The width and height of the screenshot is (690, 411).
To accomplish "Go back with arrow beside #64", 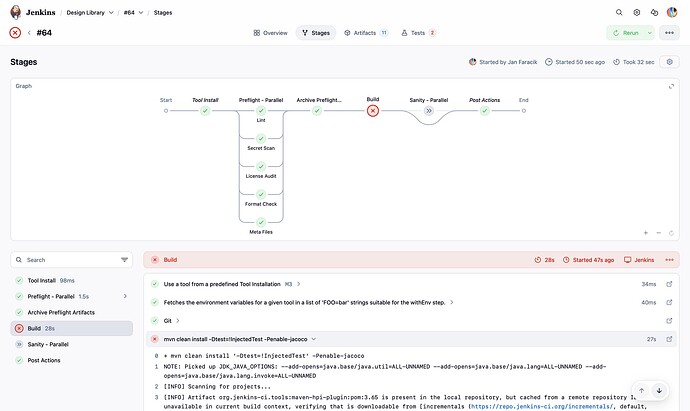I will point(29,33).
